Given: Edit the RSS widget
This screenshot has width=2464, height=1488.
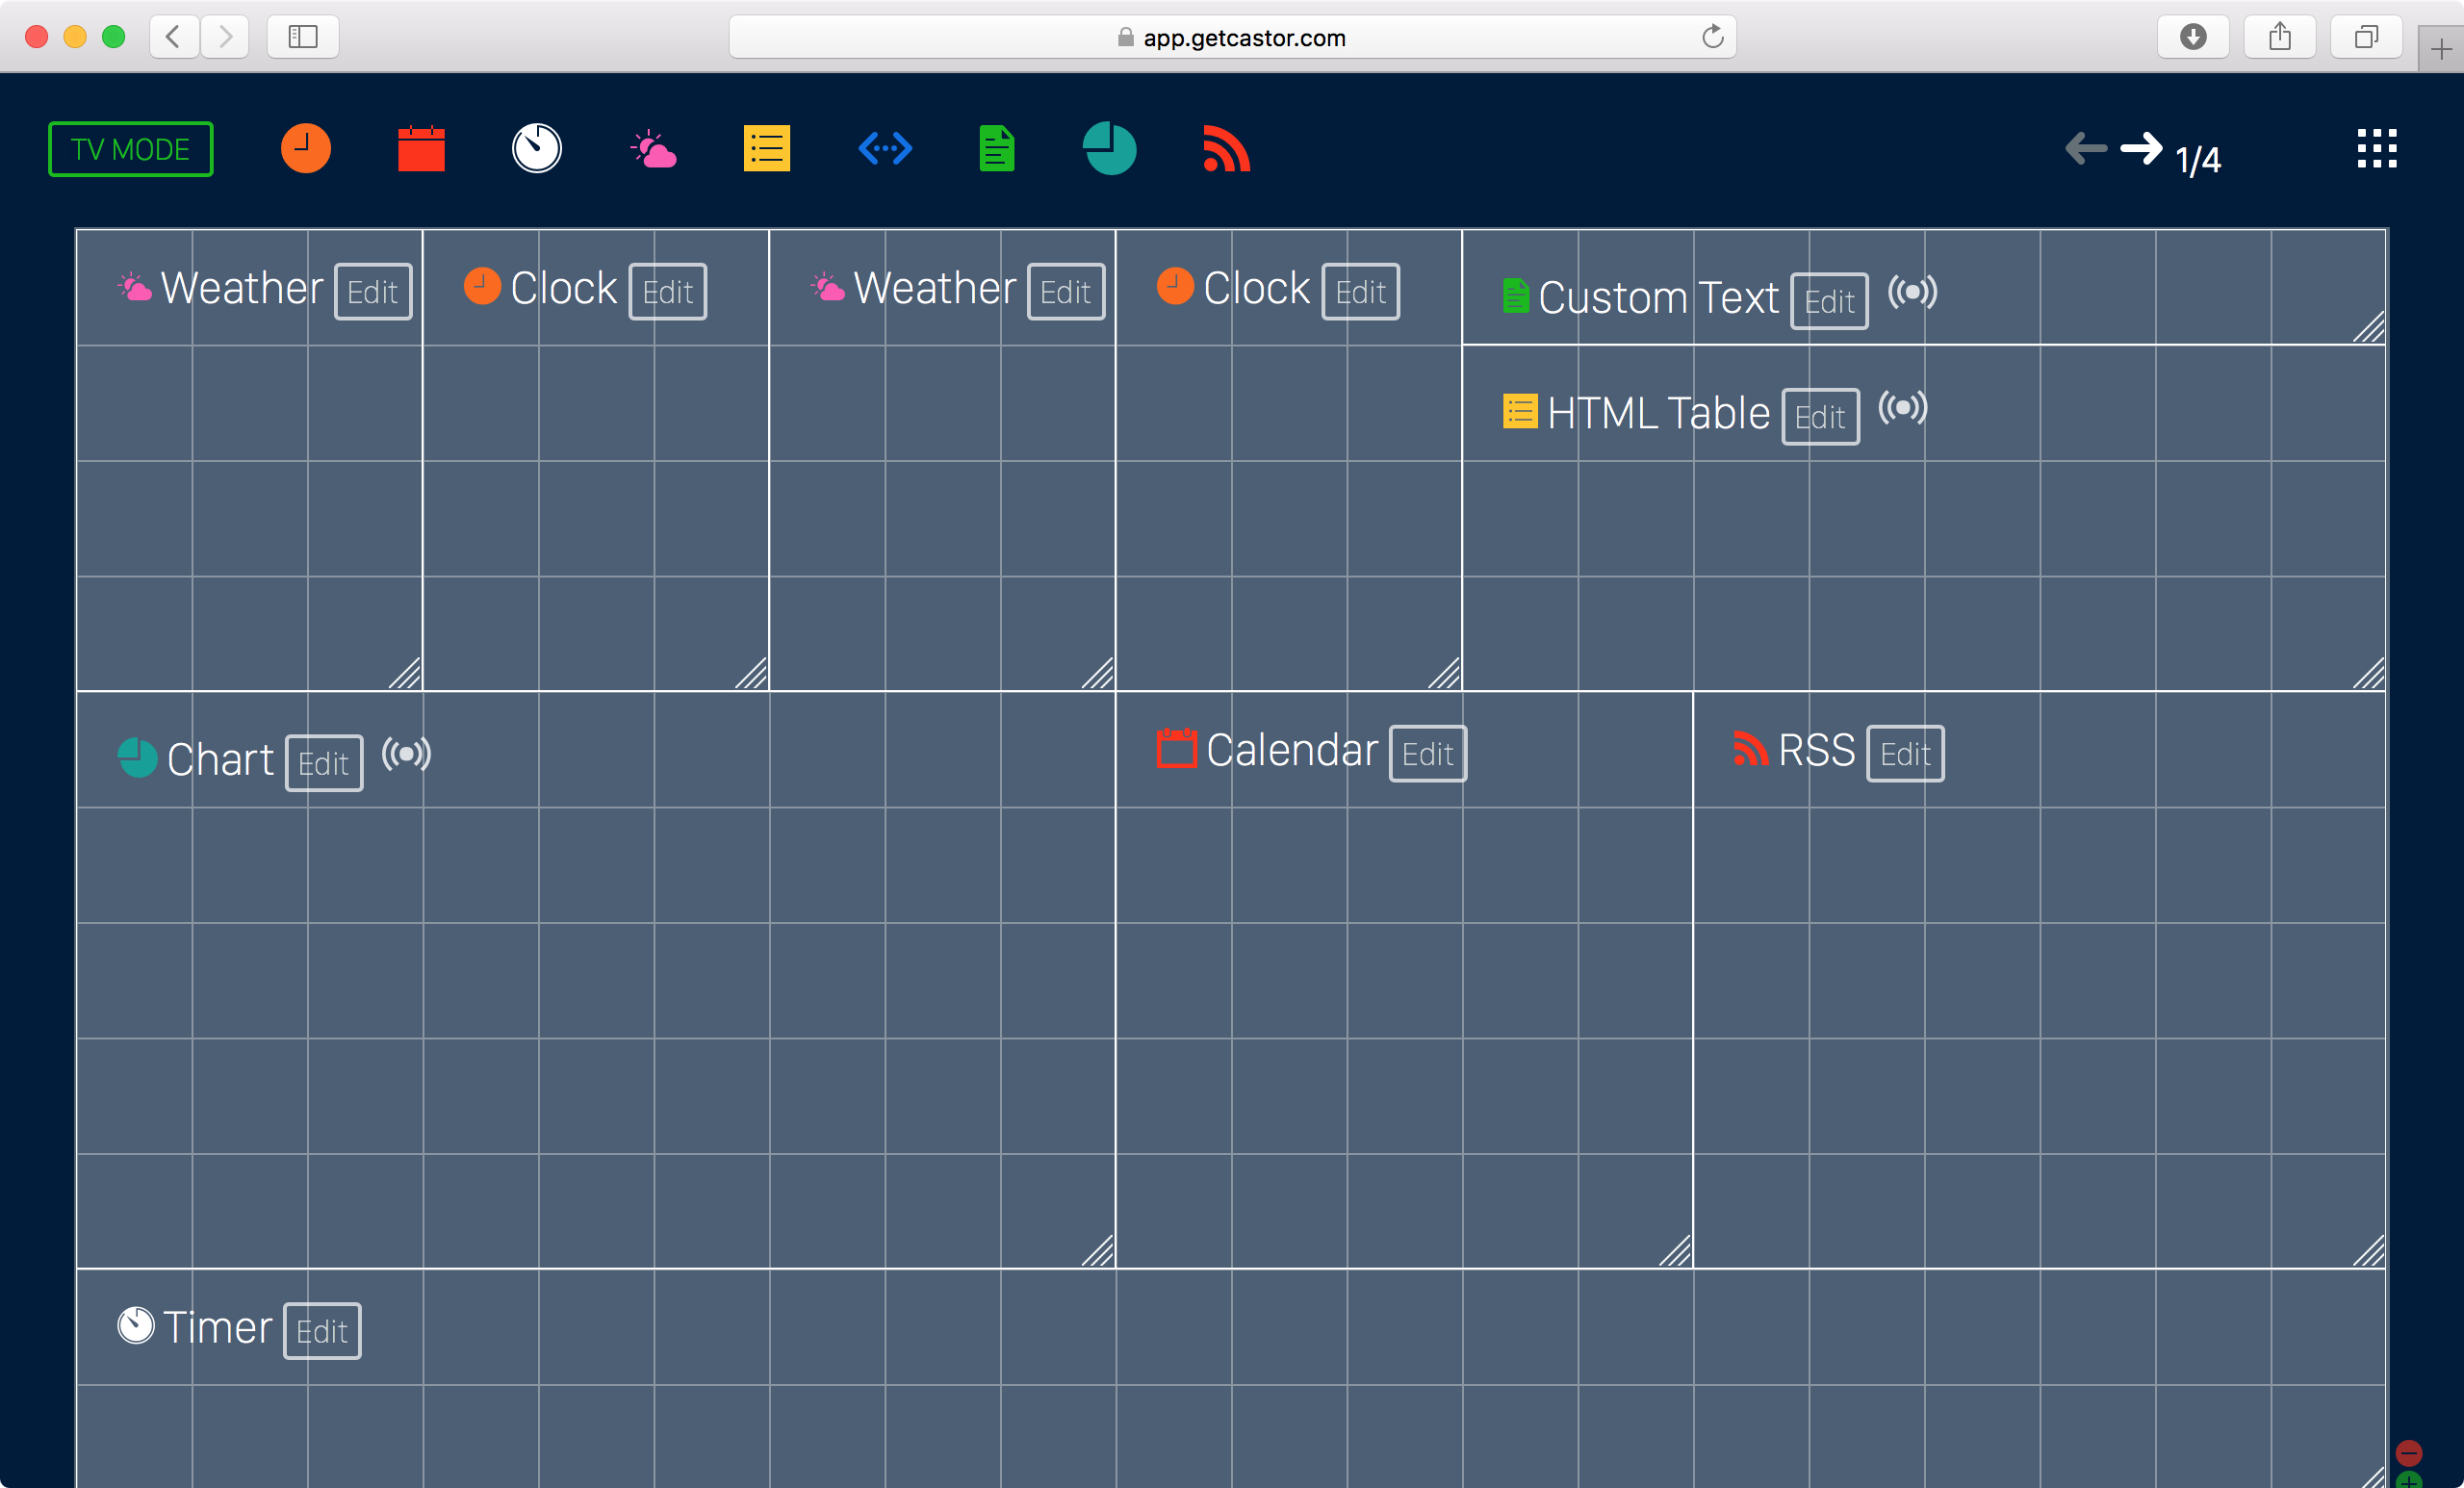Looking at the screenshot, I should pyautogui.click(x=1904, y=754).
